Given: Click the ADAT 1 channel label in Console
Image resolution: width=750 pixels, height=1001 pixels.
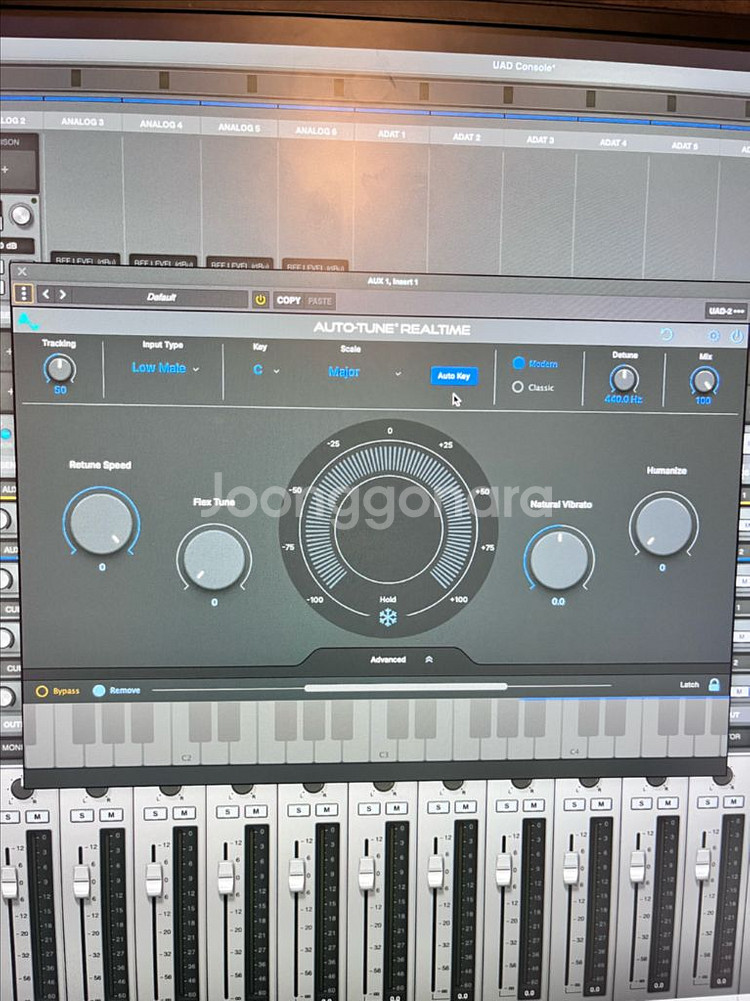Looking at the screenshot, I should coord(392,134).
